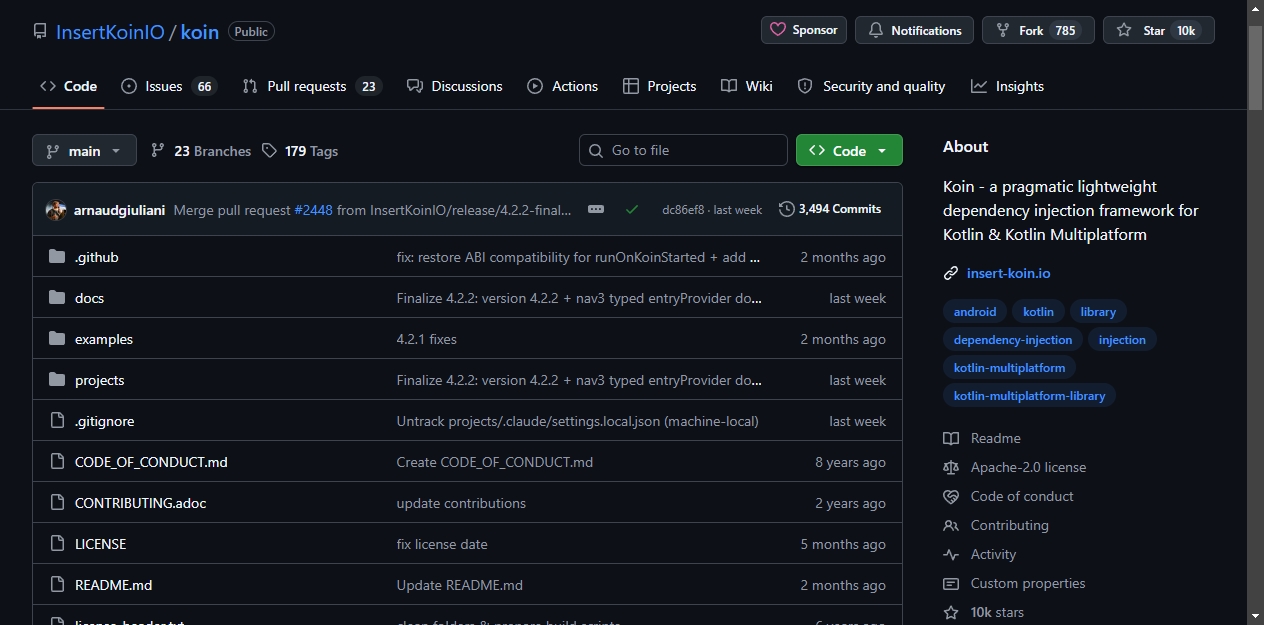Viewport: 1264px width, 625px height.
Task: Open the Insights tab
Action: pyautogui.click(x=1007, y=86)
